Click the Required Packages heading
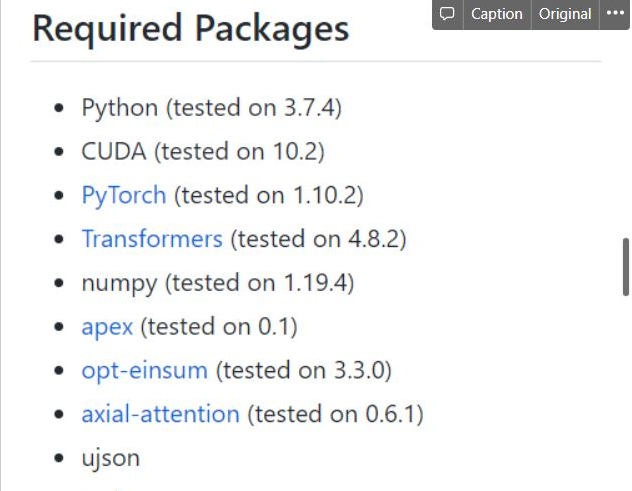The height and width of the screenshot is (491, 632). (191, 29)
